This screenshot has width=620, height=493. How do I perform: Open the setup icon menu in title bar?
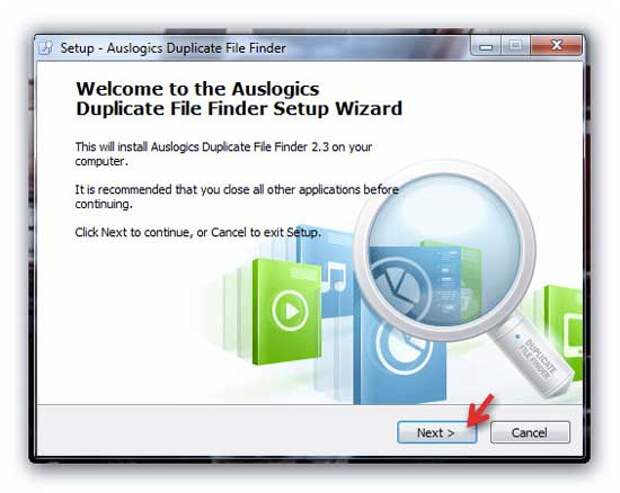(x=46, y=48)
